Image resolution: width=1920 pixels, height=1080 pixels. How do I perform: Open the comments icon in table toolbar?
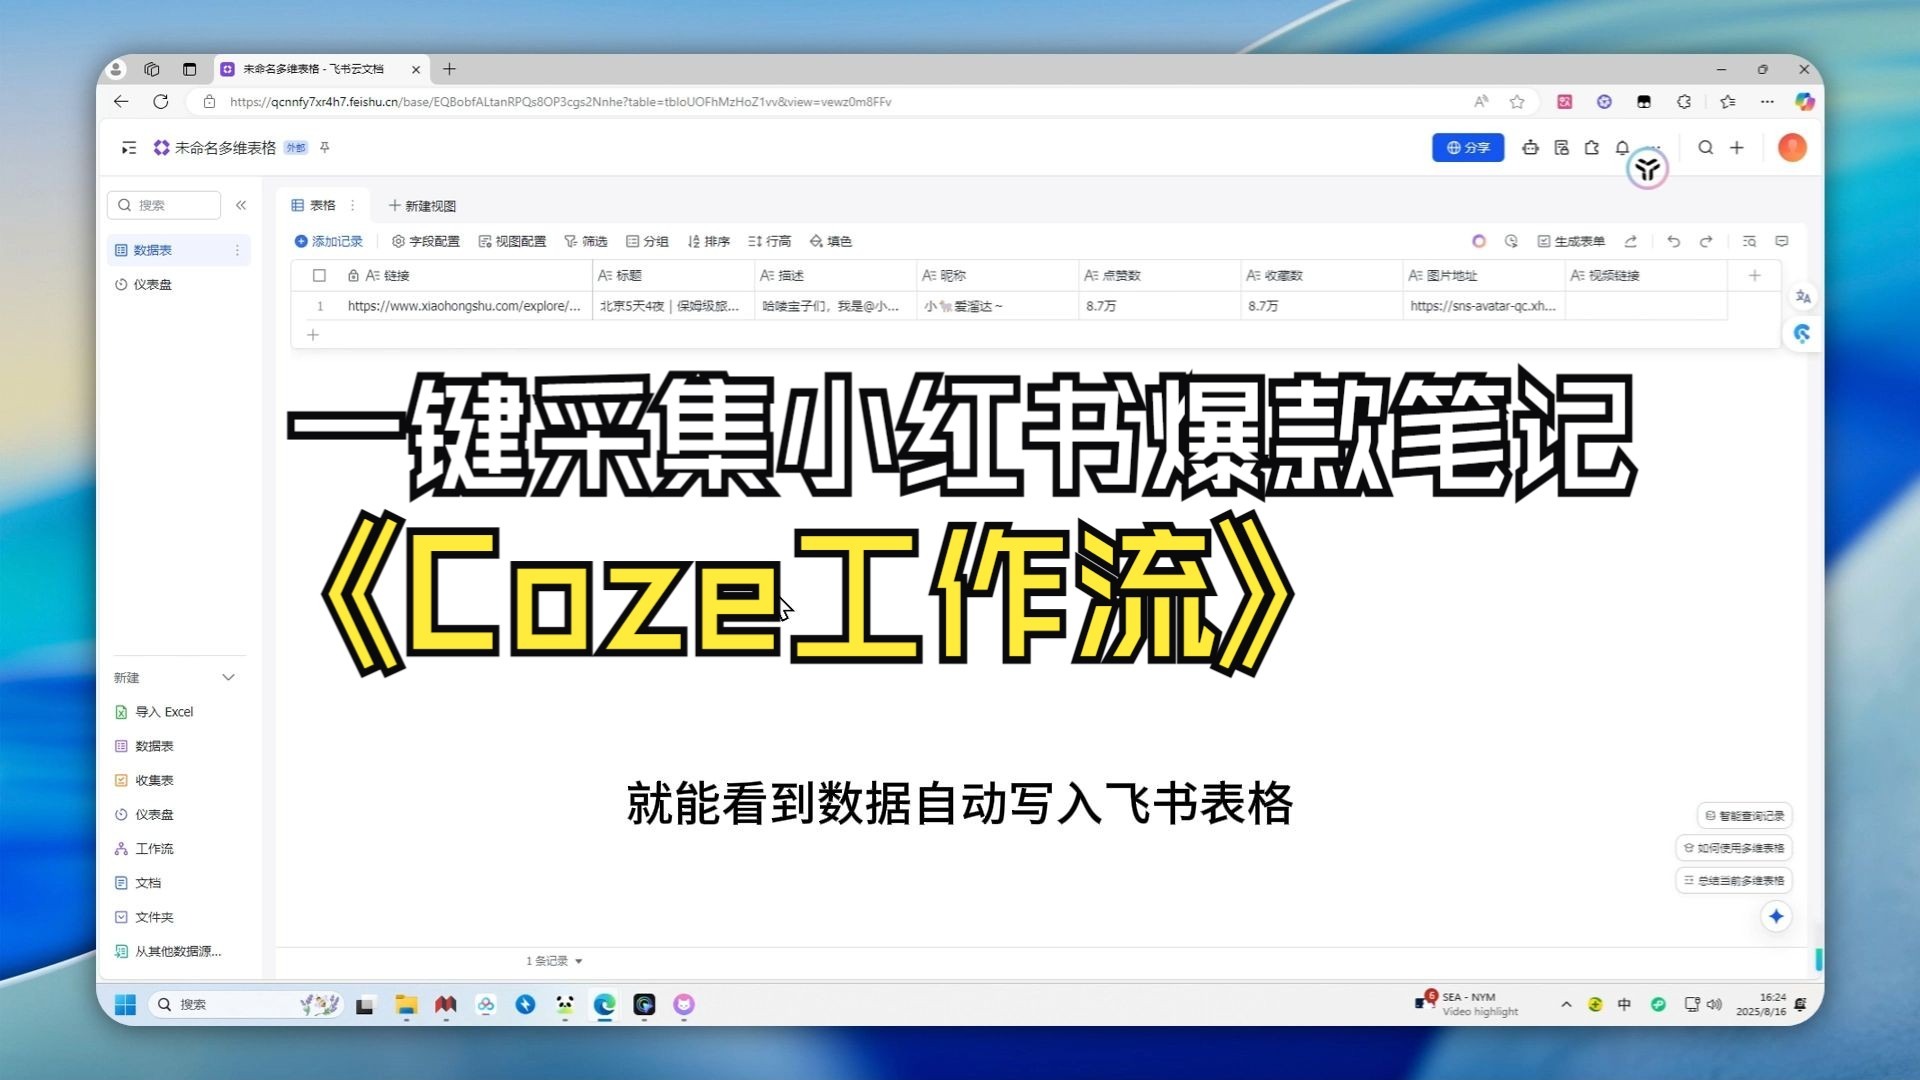click(x=1782, y=241)
